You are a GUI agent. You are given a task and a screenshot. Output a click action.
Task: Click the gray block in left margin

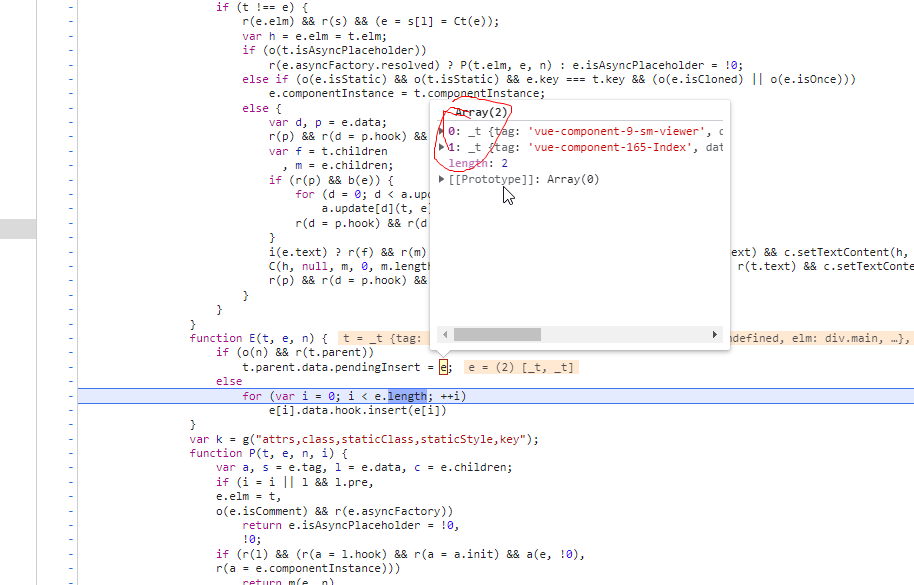(x=18, y=228)
